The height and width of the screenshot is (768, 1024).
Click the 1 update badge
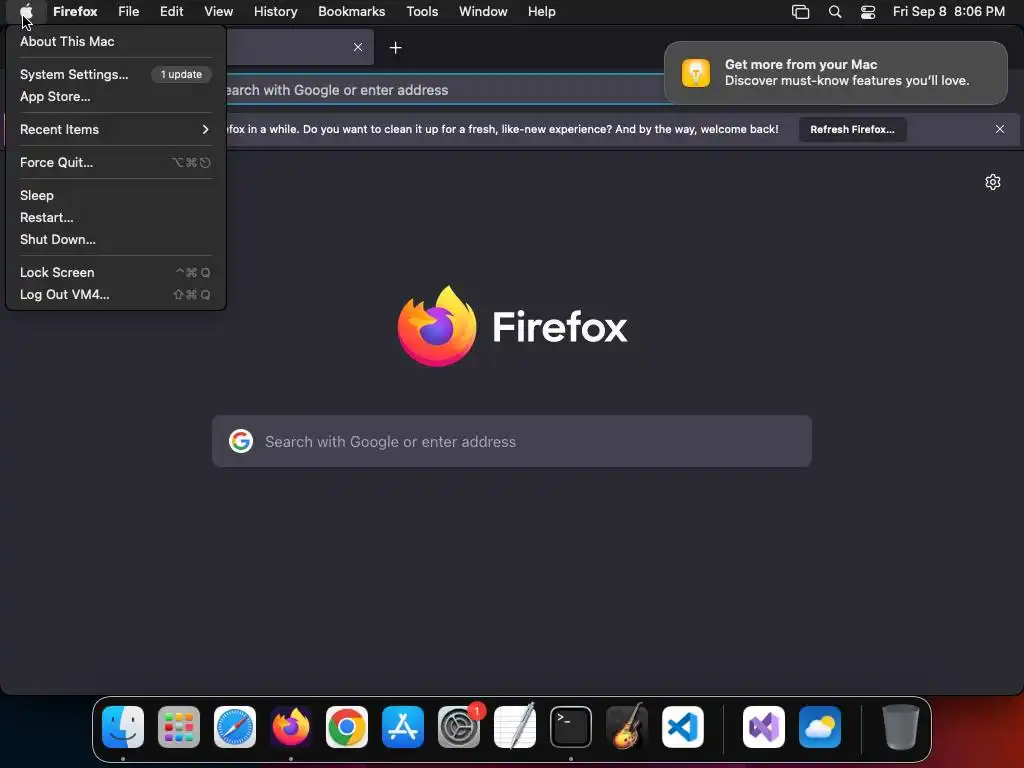(x=182, y=74)
